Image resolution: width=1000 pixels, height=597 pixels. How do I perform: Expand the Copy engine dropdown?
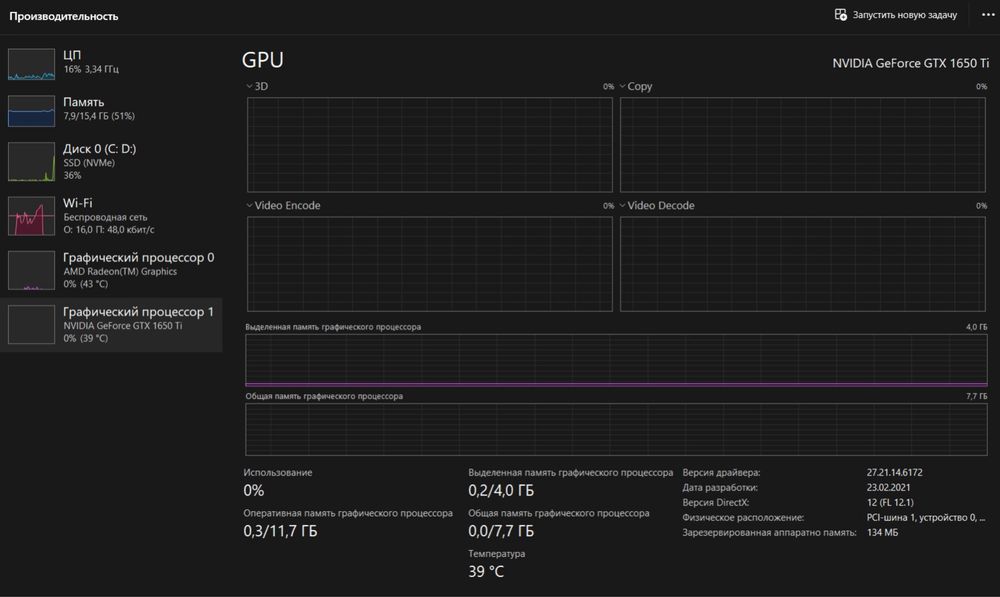pyautogui.click(x=622, y=86)
